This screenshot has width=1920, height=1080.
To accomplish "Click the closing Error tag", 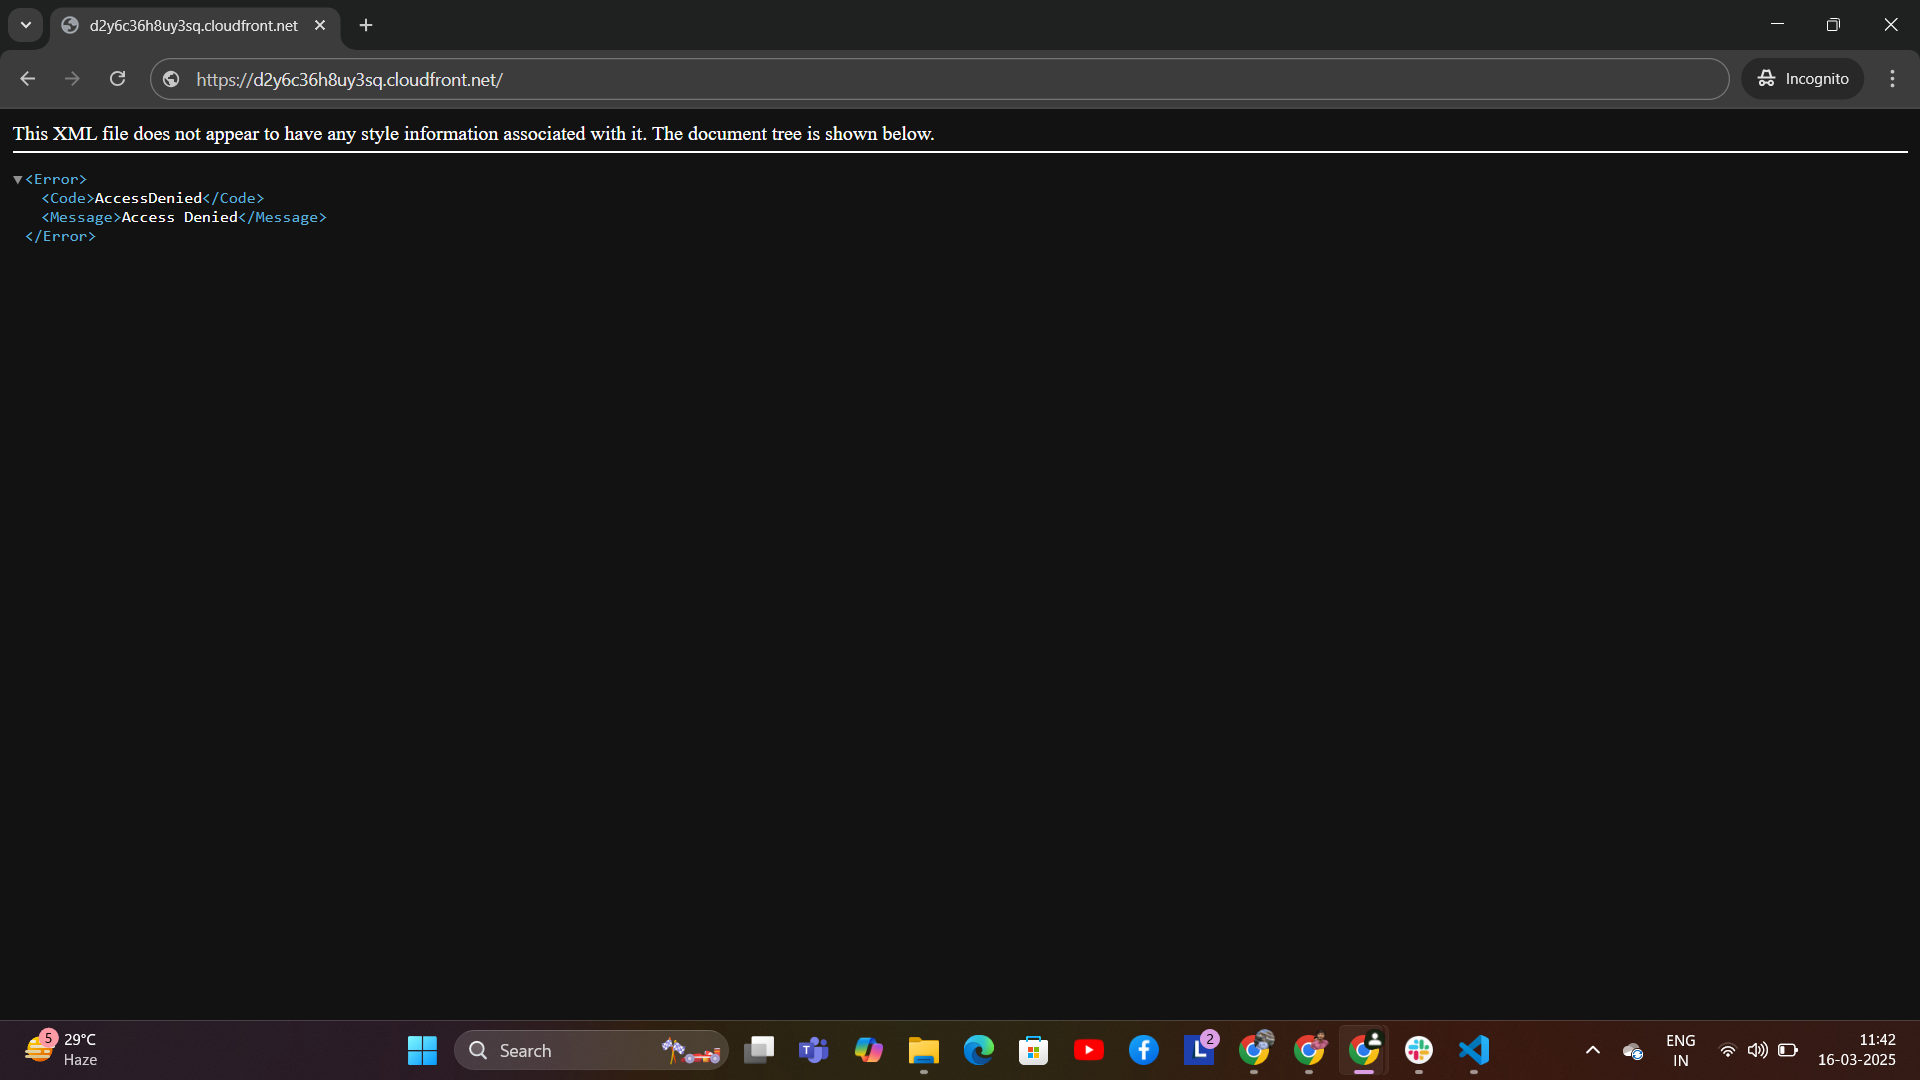I will click(60, 237).
